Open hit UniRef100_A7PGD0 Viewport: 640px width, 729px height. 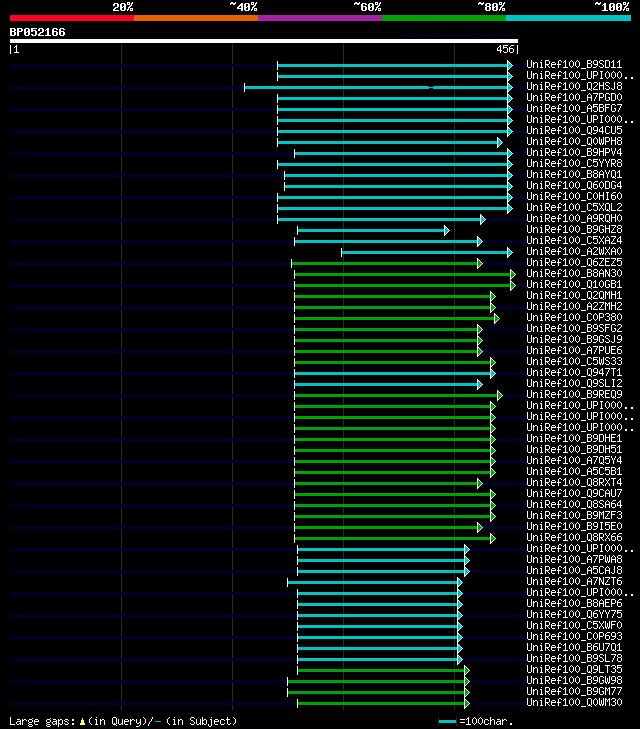point(574,97)
